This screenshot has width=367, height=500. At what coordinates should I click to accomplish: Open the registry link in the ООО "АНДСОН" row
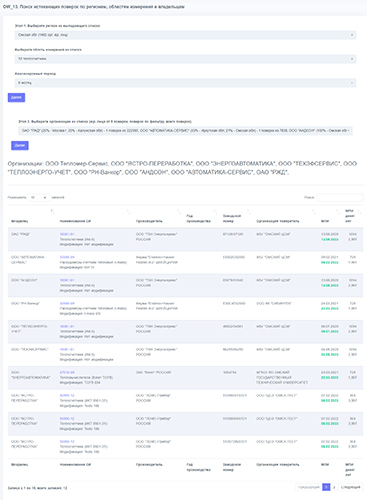point(67,280)
